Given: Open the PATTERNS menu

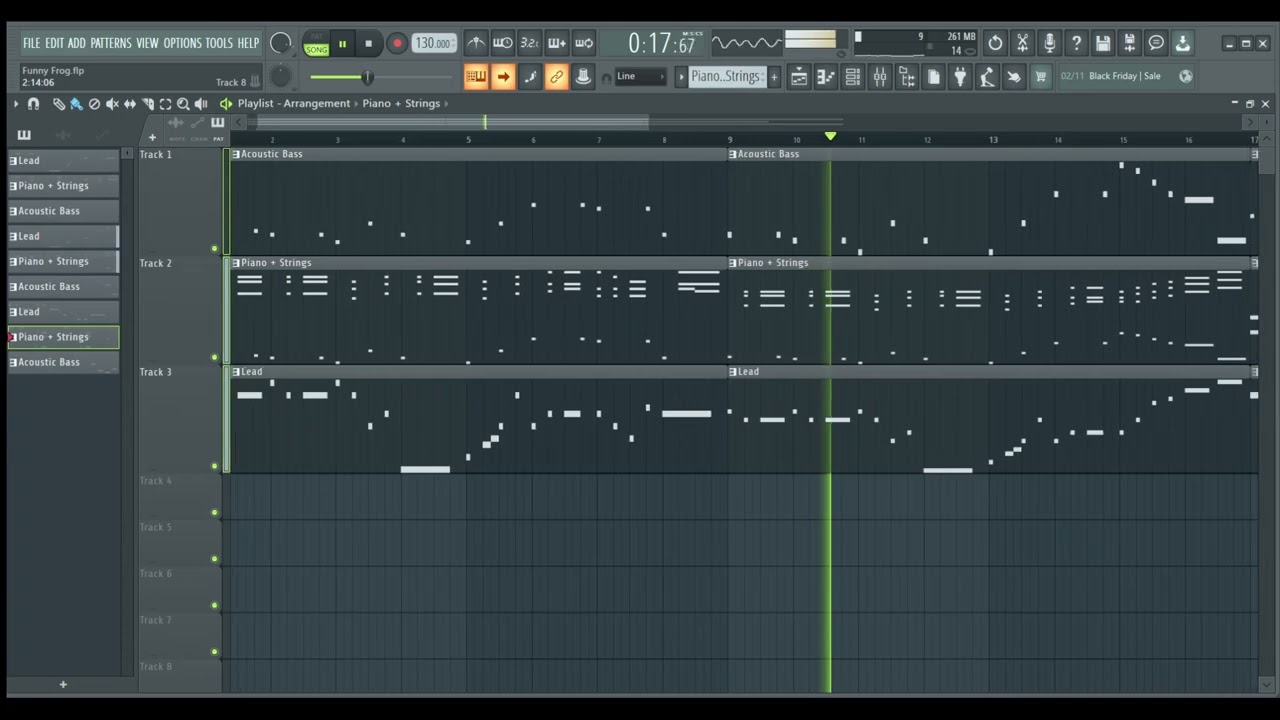Looking at the screenshot, I should (111, 43).
